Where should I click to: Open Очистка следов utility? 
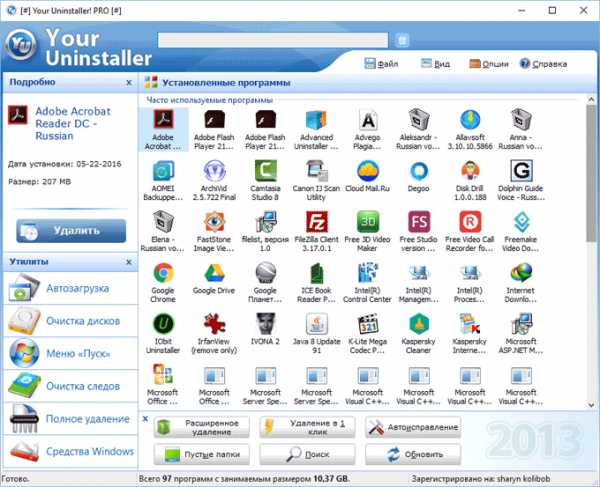pyautogui.click(x=70, y=386)
